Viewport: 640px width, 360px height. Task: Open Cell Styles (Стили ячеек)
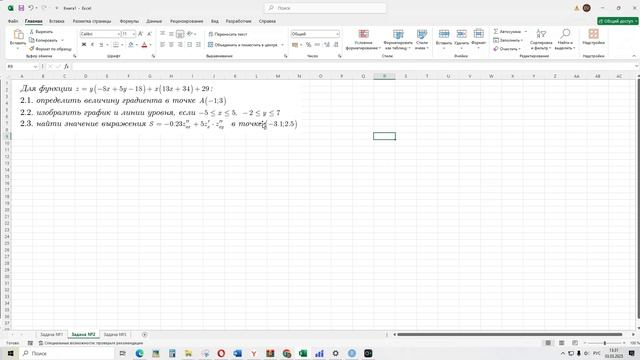coord(422,40)
